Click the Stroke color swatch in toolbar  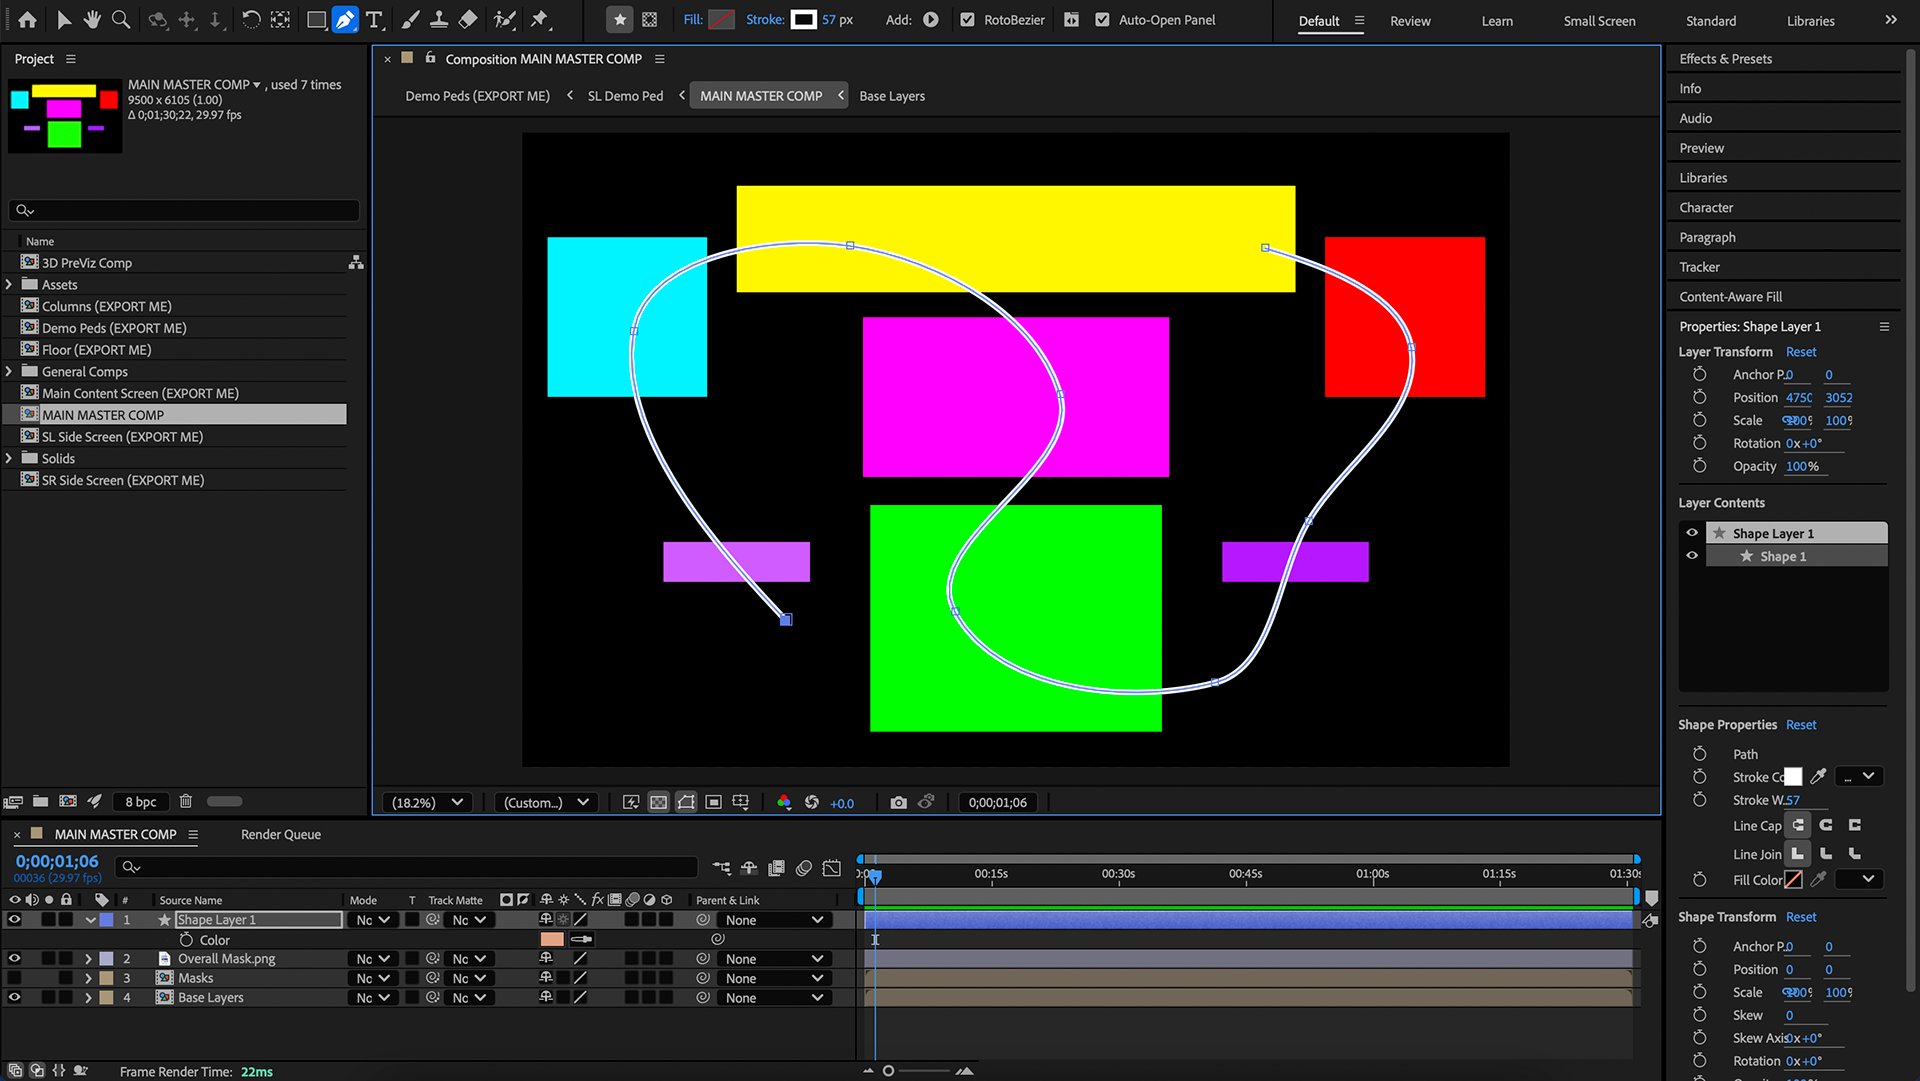[804, 19]
